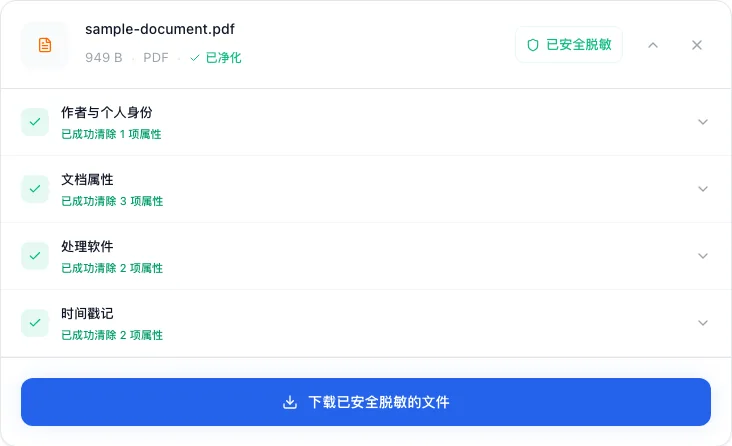Click the green check icon for 处理软件
Screen dimensions: 732x446
[x=35, y=256]
